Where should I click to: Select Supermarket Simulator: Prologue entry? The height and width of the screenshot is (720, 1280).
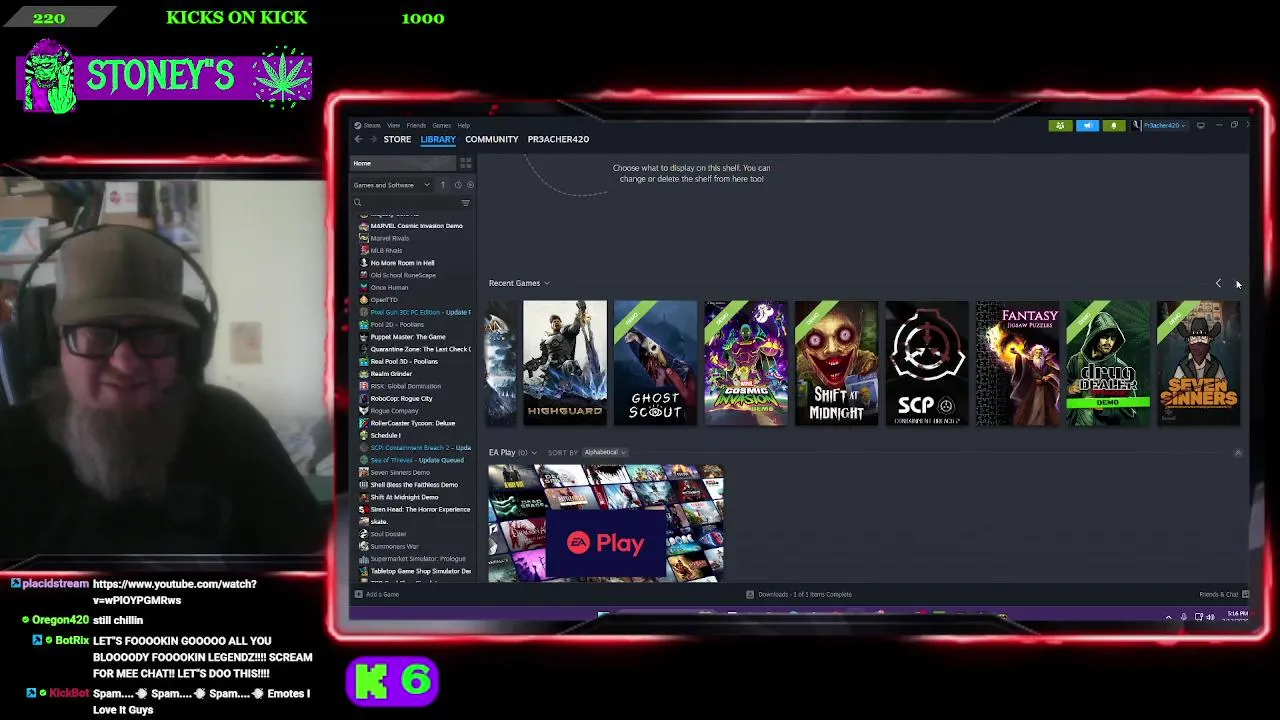418,558
